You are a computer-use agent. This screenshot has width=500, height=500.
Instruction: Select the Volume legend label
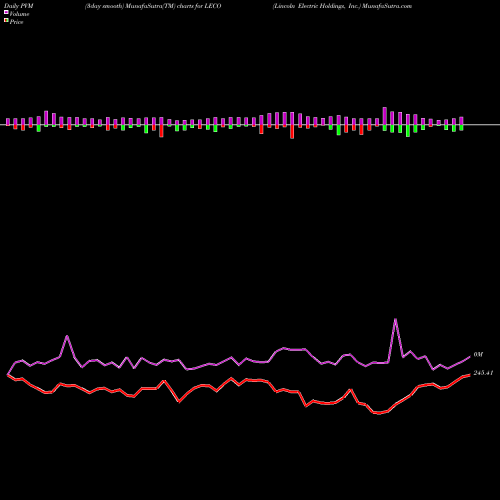pyautogui.click(x=19, y=14)
